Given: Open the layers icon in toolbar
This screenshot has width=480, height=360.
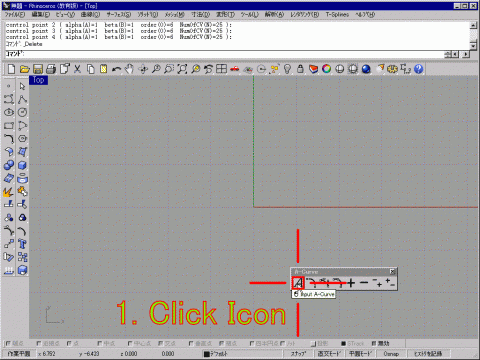Looking at the screenshot, I should 313,69.
